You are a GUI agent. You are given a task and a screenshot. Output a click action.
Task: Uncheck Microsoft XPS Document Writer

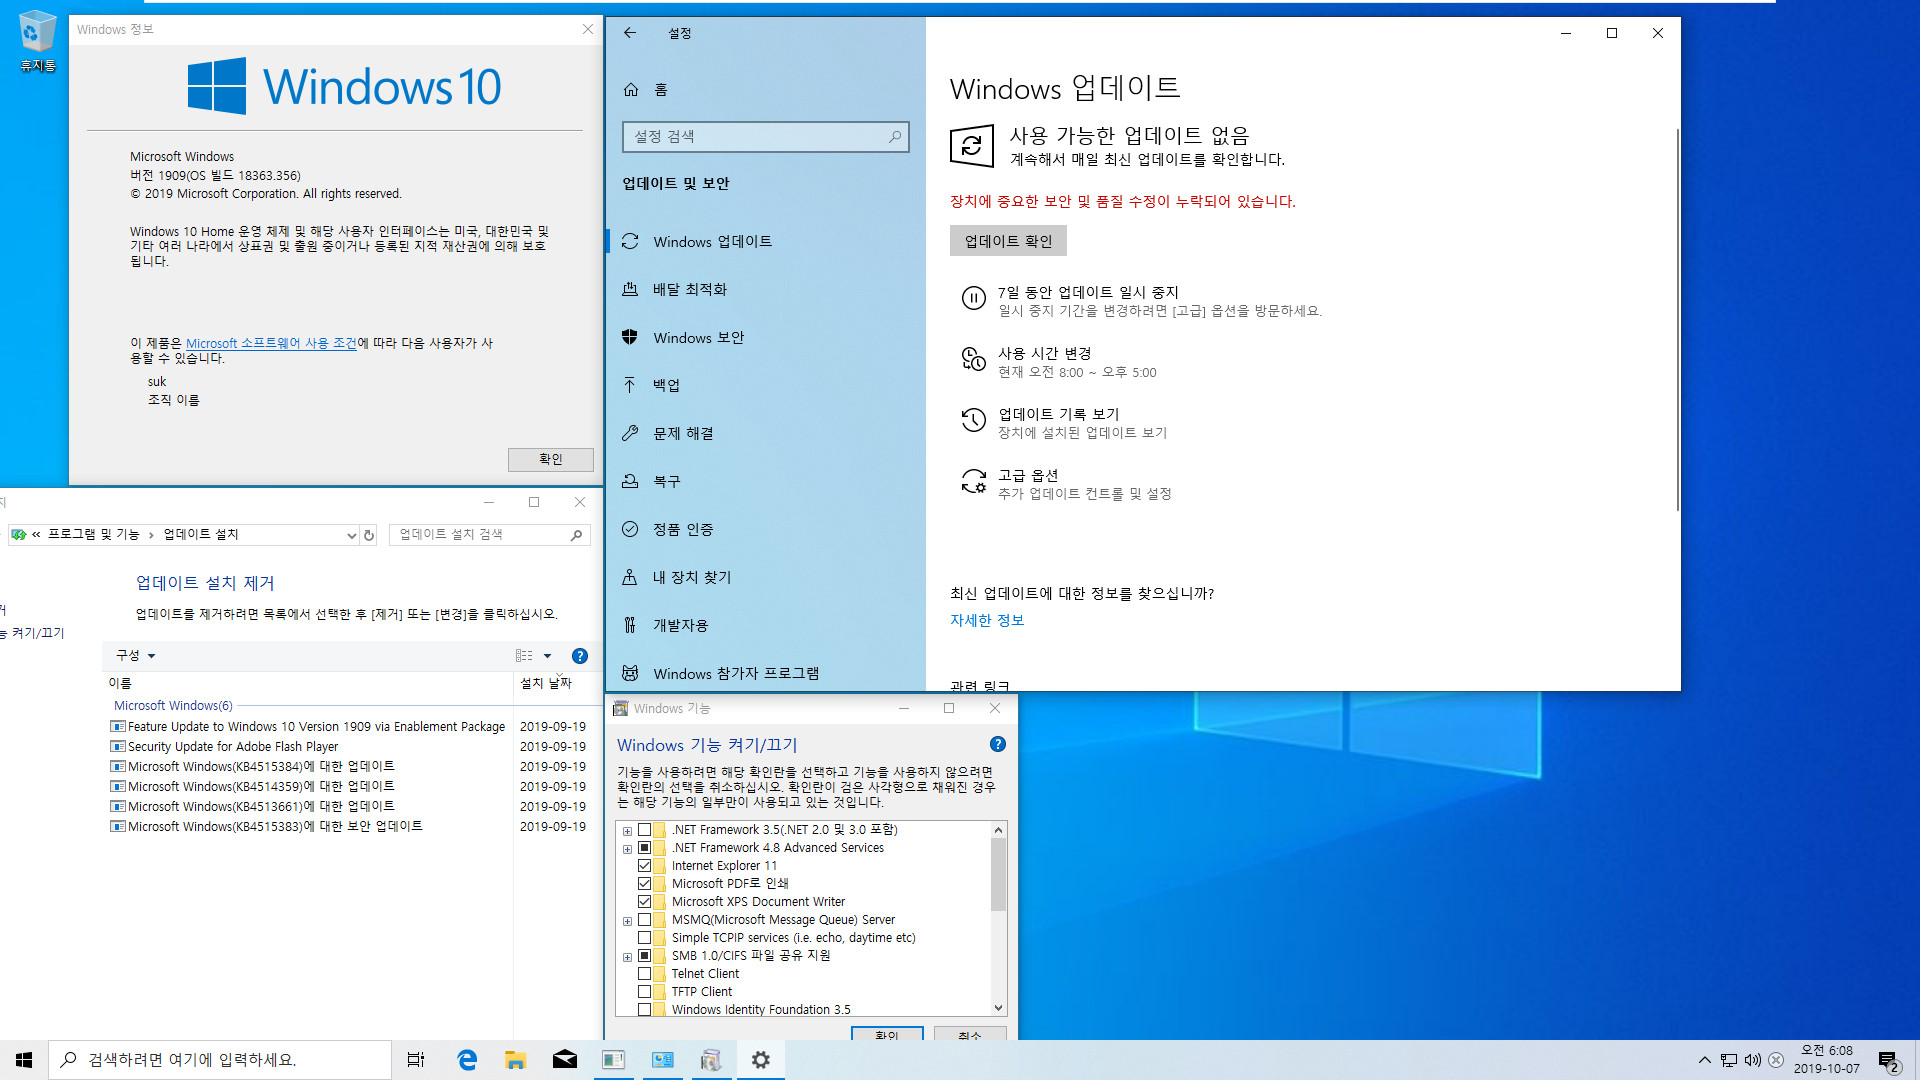[645, 902]
